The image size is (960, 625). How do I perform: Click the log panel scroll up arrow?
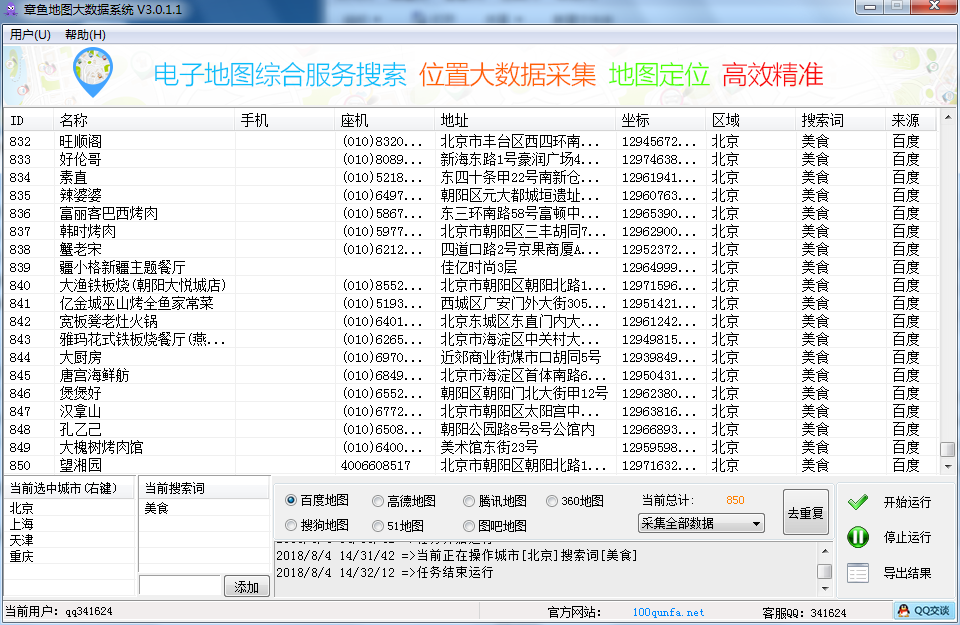pyautogui.click(x=825, y=551)
